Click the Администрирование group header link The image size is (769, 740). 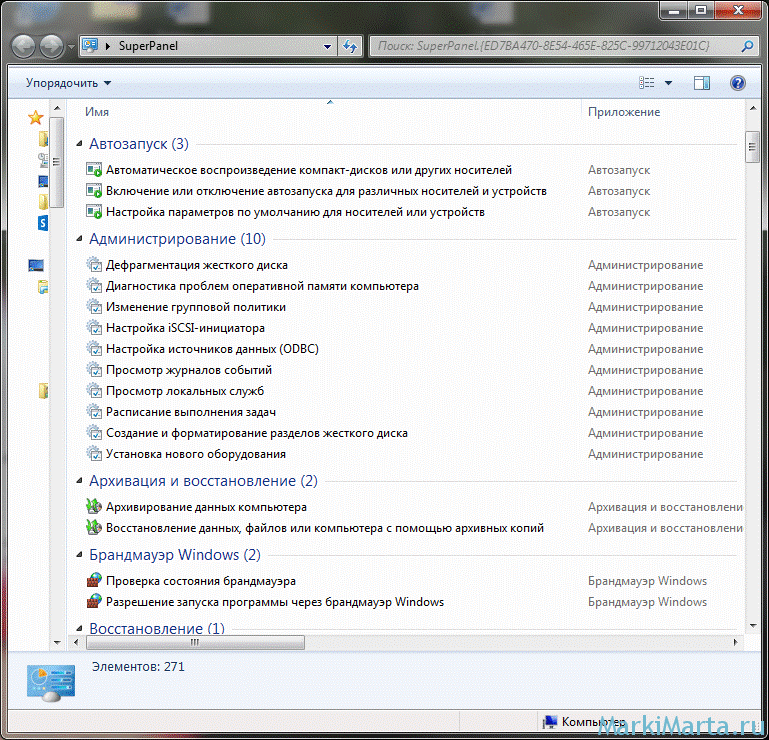[x=177, y=239]
